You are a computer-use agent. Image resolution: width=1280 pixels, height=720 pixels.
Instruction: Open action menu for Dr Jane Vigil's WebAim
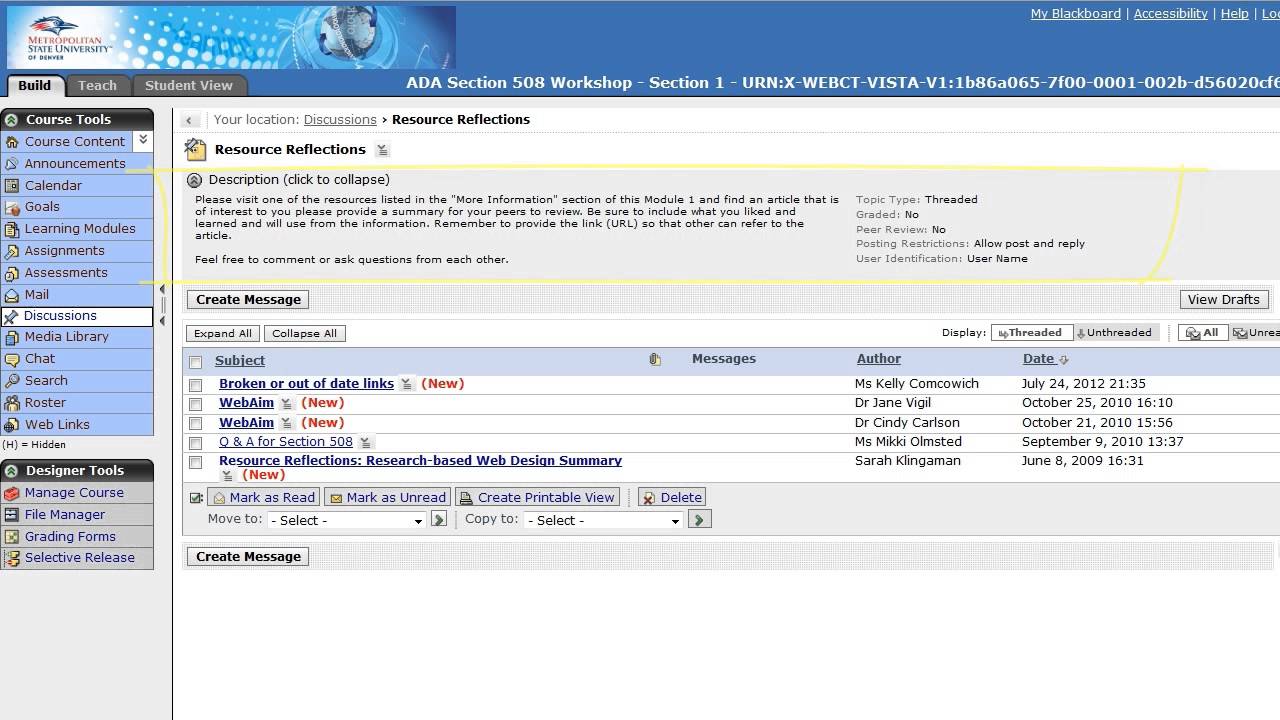click(x=286, y=403)
